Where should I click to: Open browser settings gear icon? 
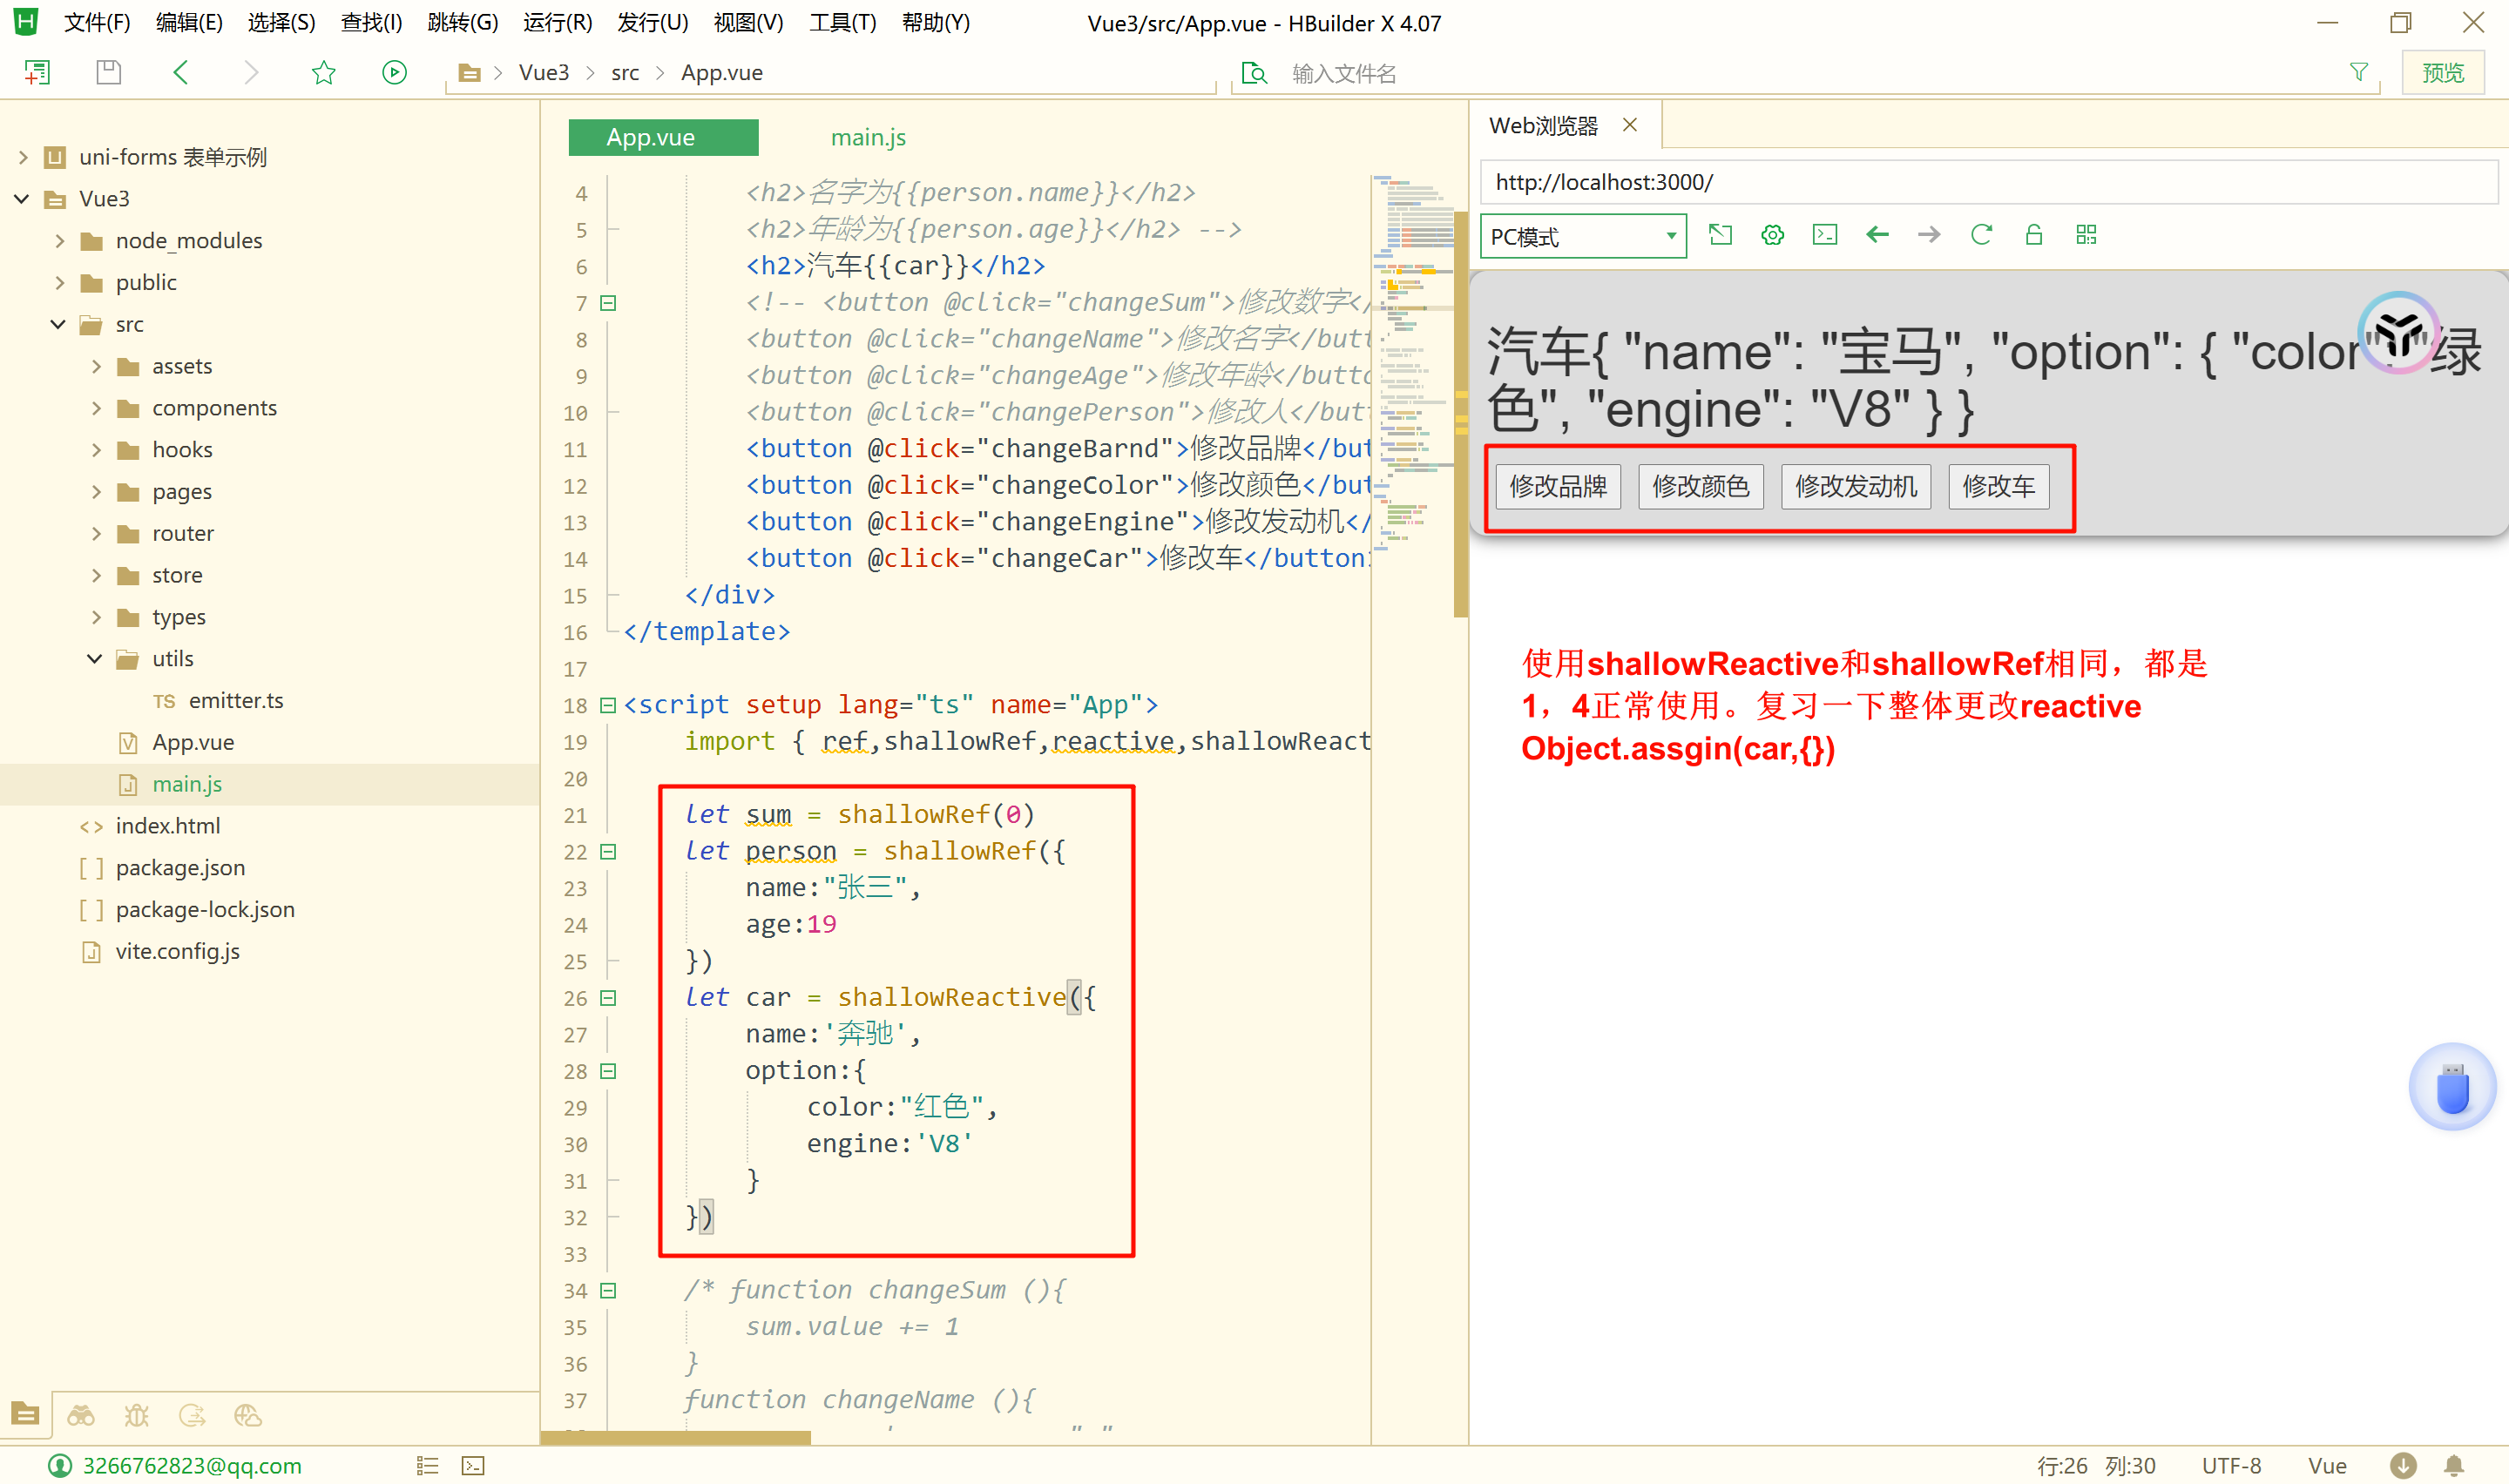[x=1772, y=235]
